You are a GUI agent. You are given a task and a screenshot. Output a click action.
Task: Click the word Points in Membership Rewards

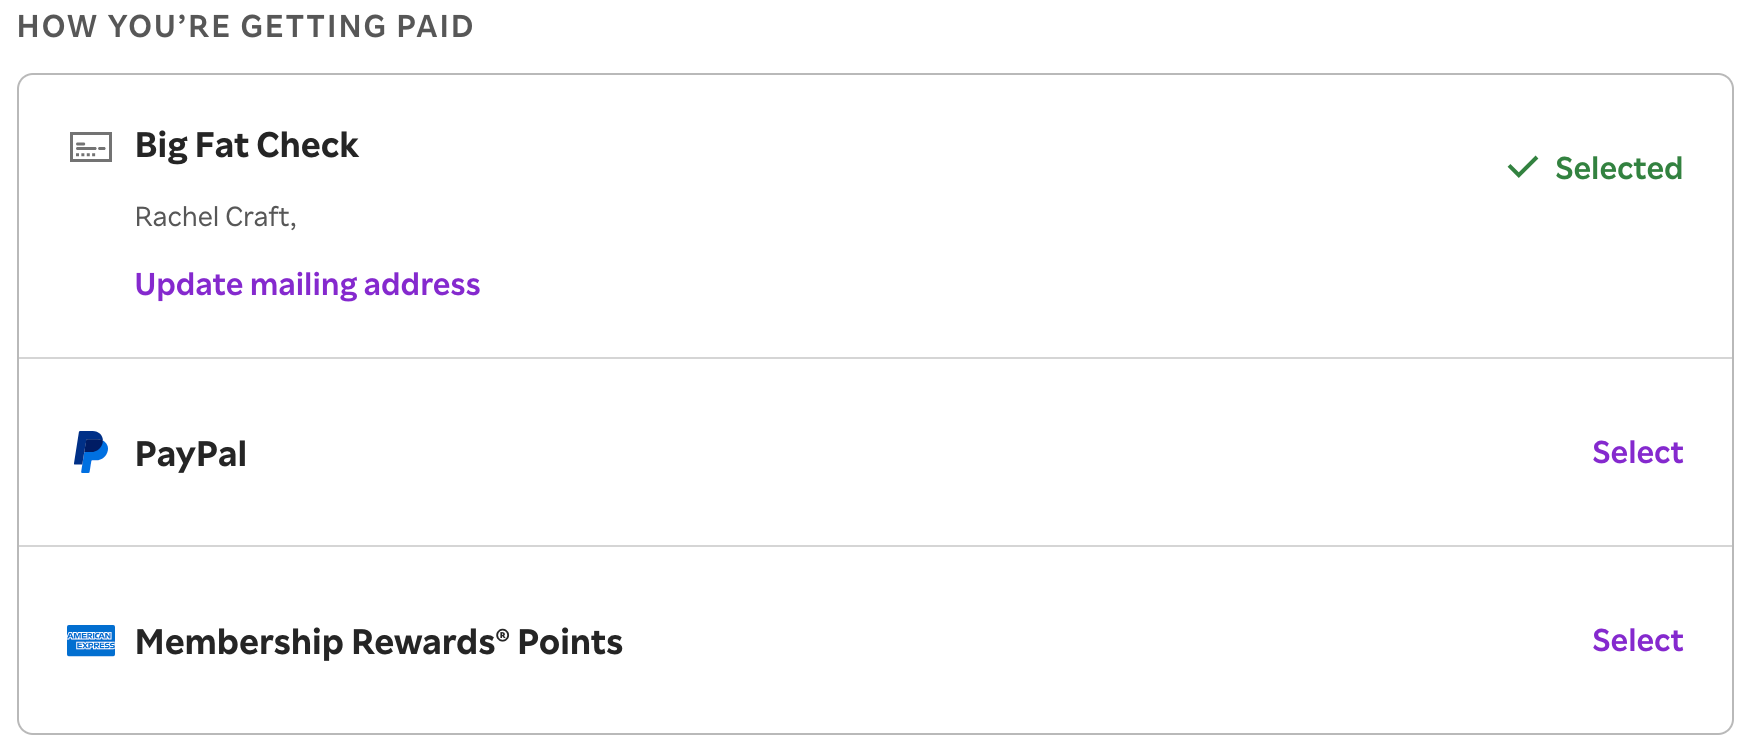point(570,642)
